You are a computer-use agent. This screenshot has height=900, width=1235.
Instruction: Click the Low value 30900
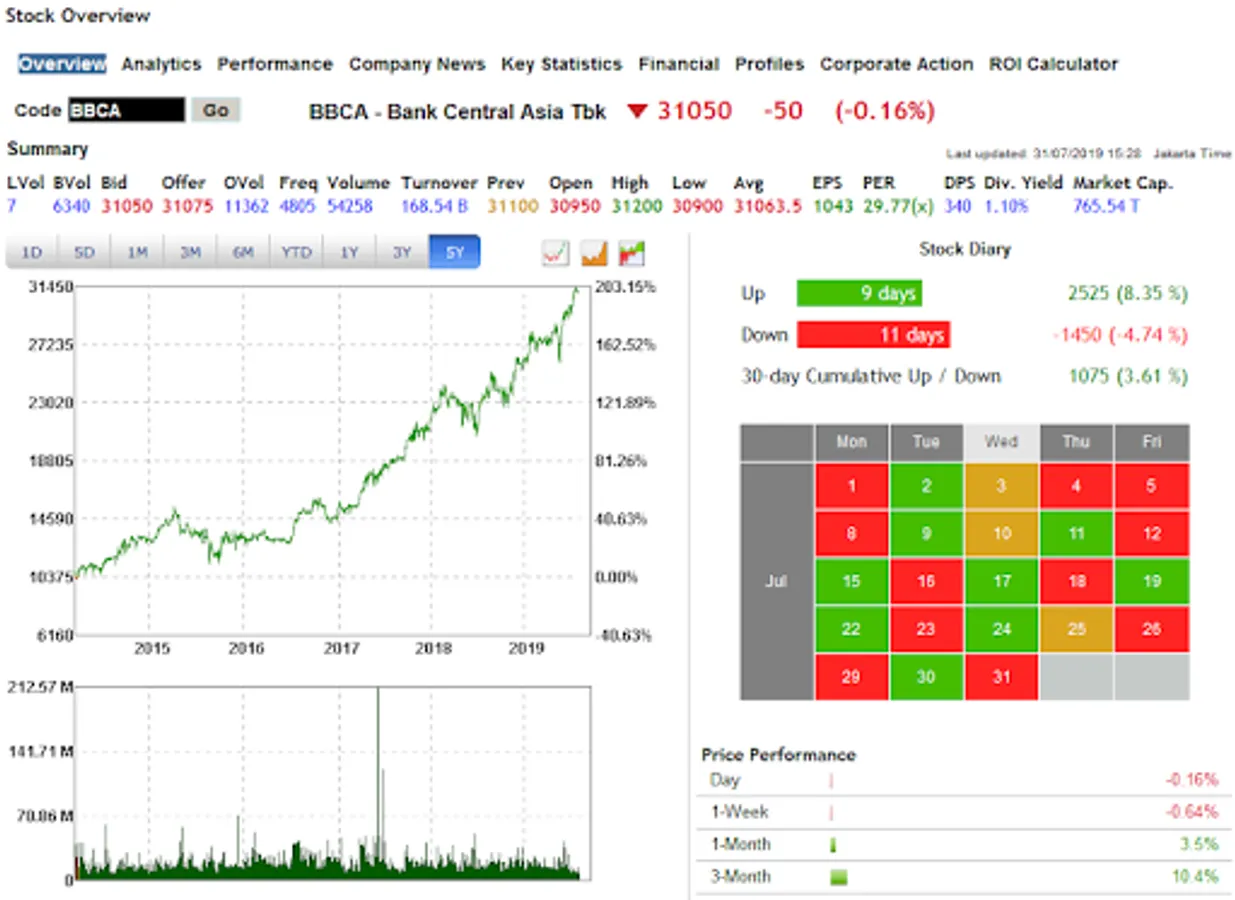697,206
